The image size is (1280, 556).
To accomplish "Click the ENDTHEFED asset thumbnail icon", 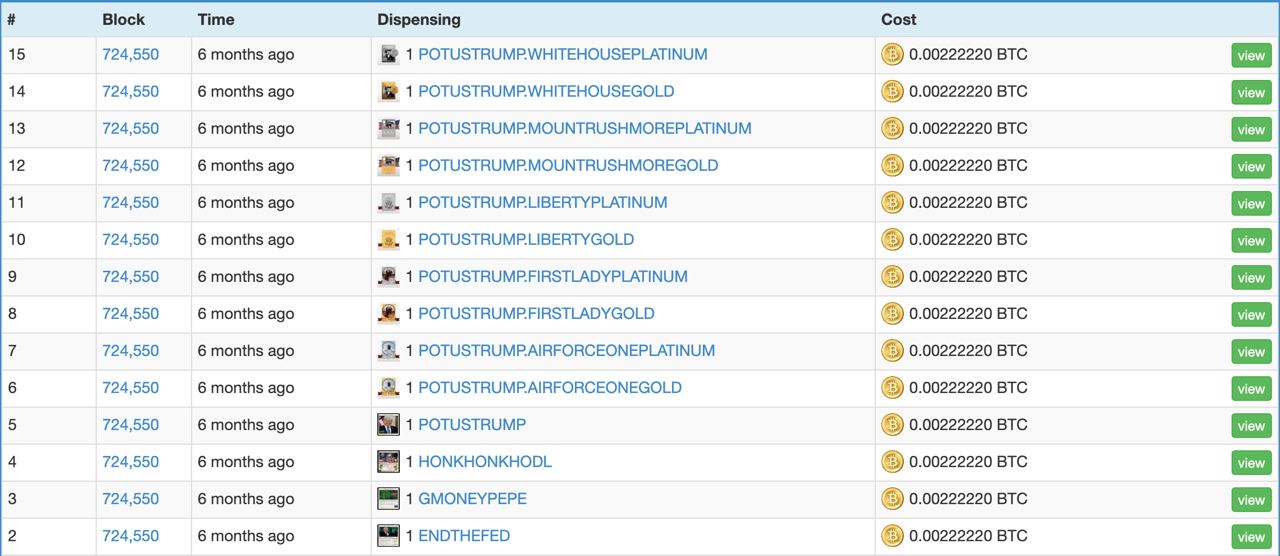I will click(389, 536).
